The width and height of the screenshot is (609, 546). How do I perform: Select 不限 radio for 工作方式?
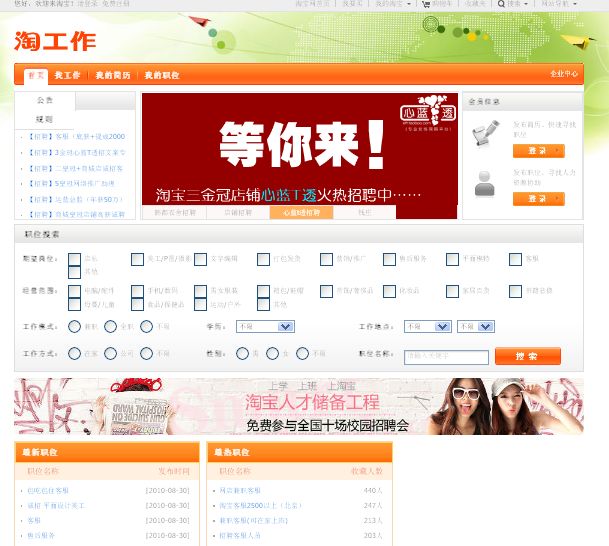[146, 353]
